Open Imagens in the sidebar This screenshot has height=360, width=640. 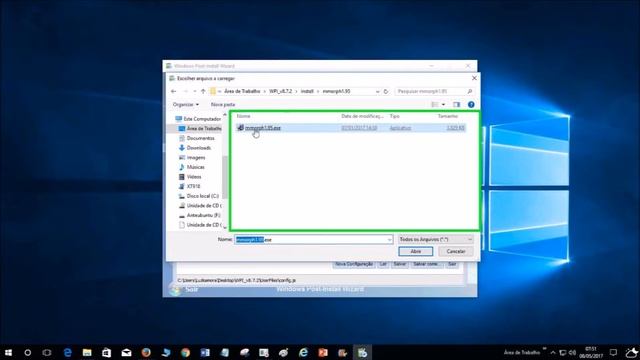(x=192, y=158)
